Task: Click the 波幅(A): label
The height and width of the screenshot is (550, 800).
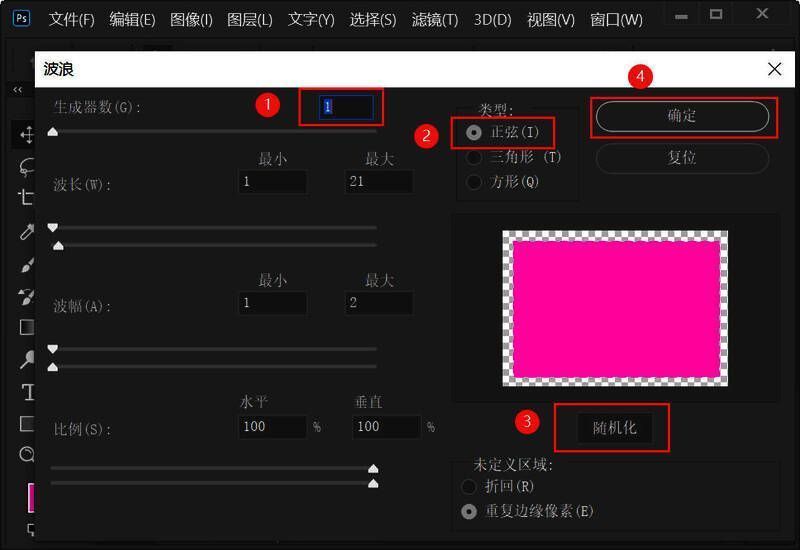Action: (82, 306)
